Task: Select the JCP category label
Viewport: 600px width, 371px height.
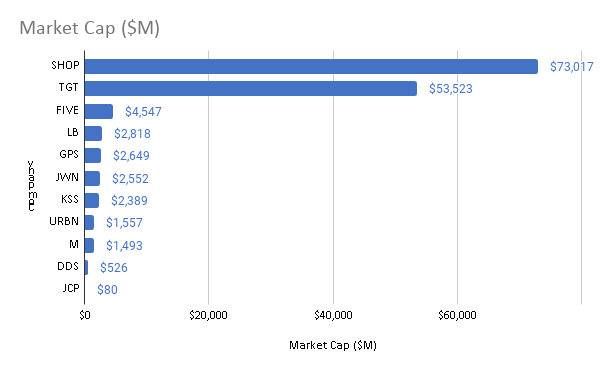Action: [71, 288]
